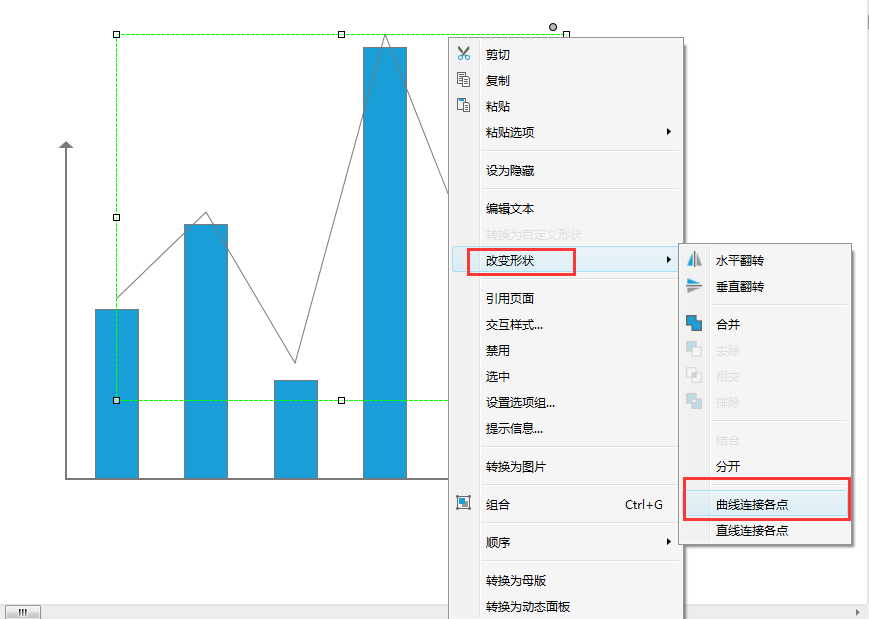Image resolution: width=869 pixels, height=619 pixels.
Task: Select 曲线连接各点 option
Action: point(765,504)
